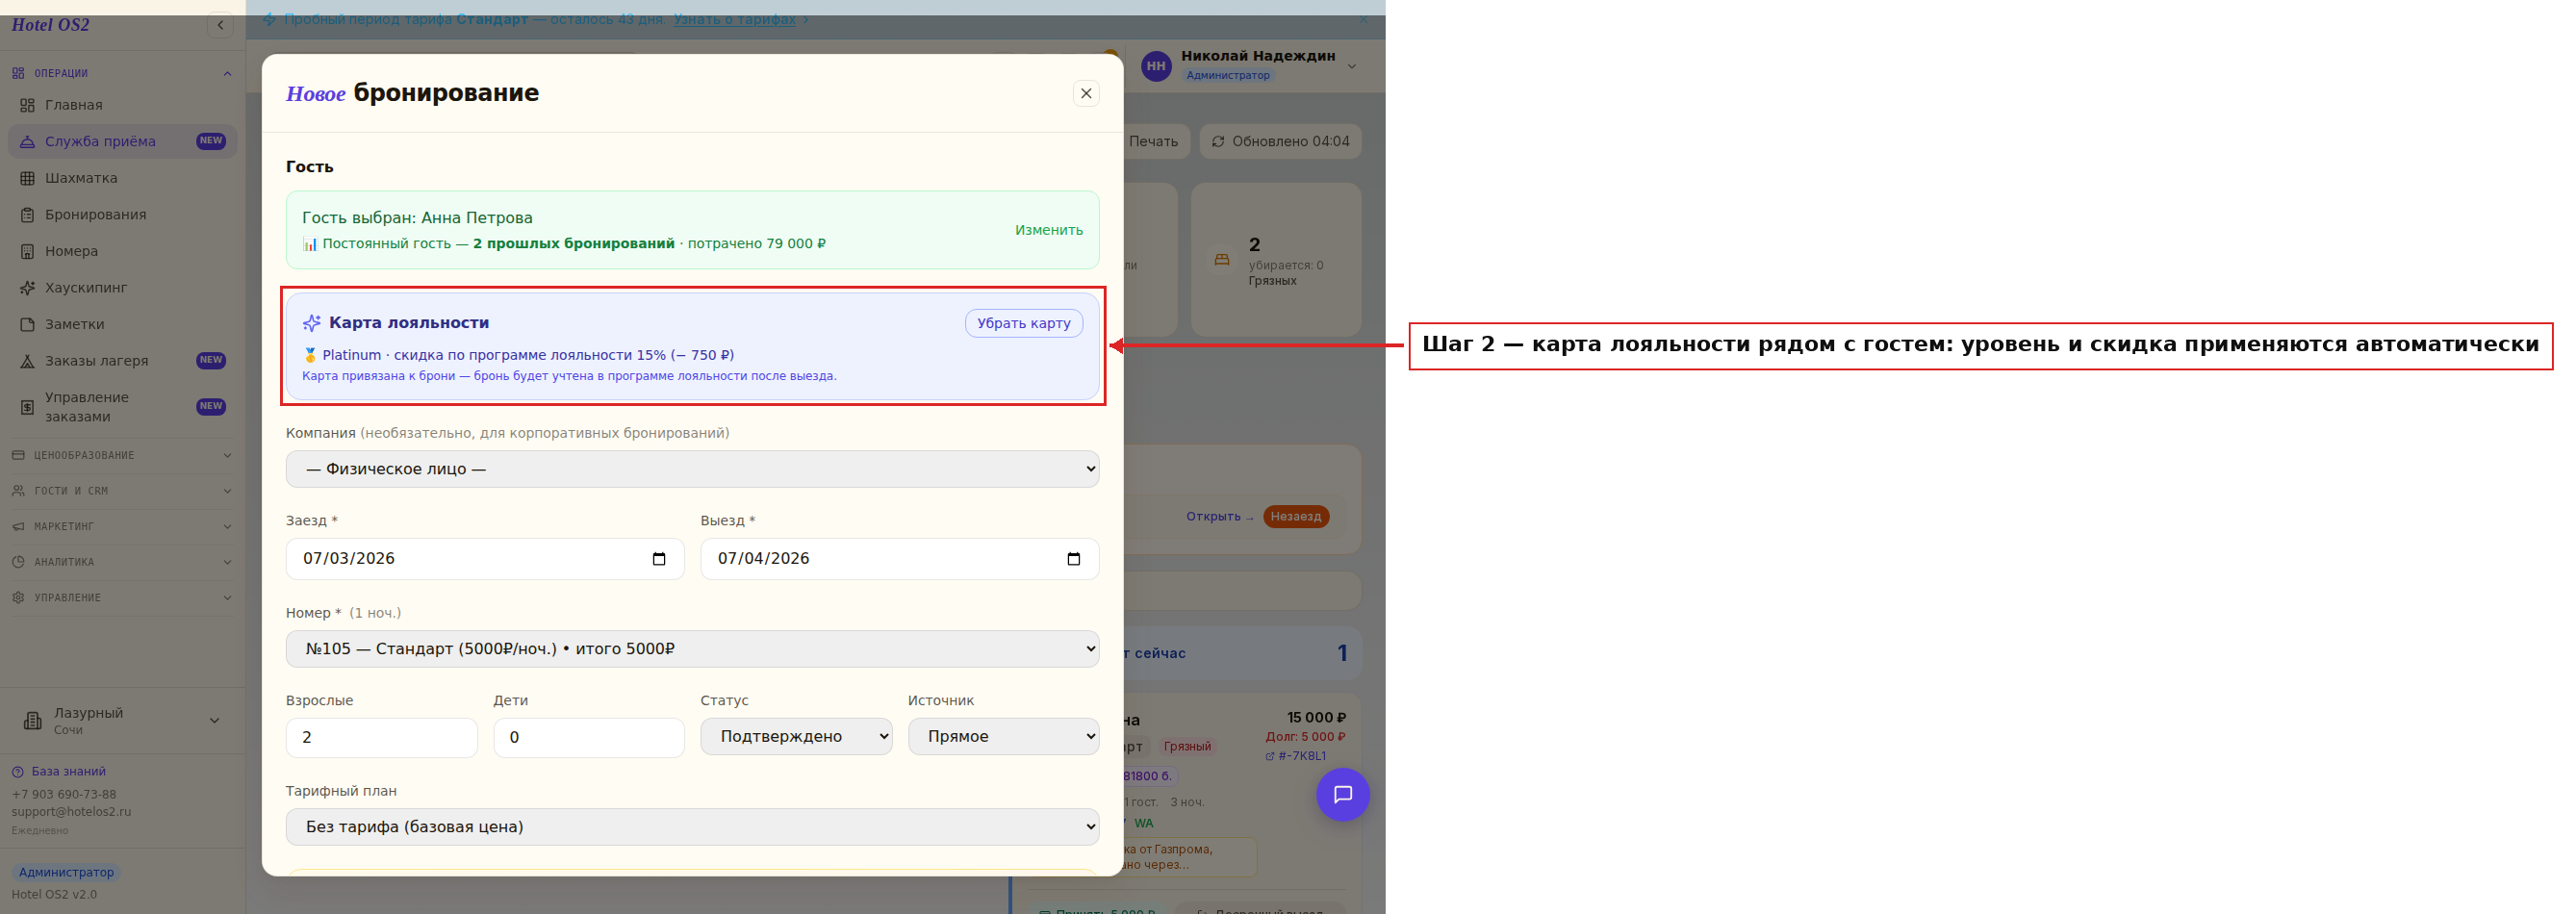Image resolution: width=2576 pixels, height=914 pixels.
Task: Expand the Аналитика section
Action: 122,562
